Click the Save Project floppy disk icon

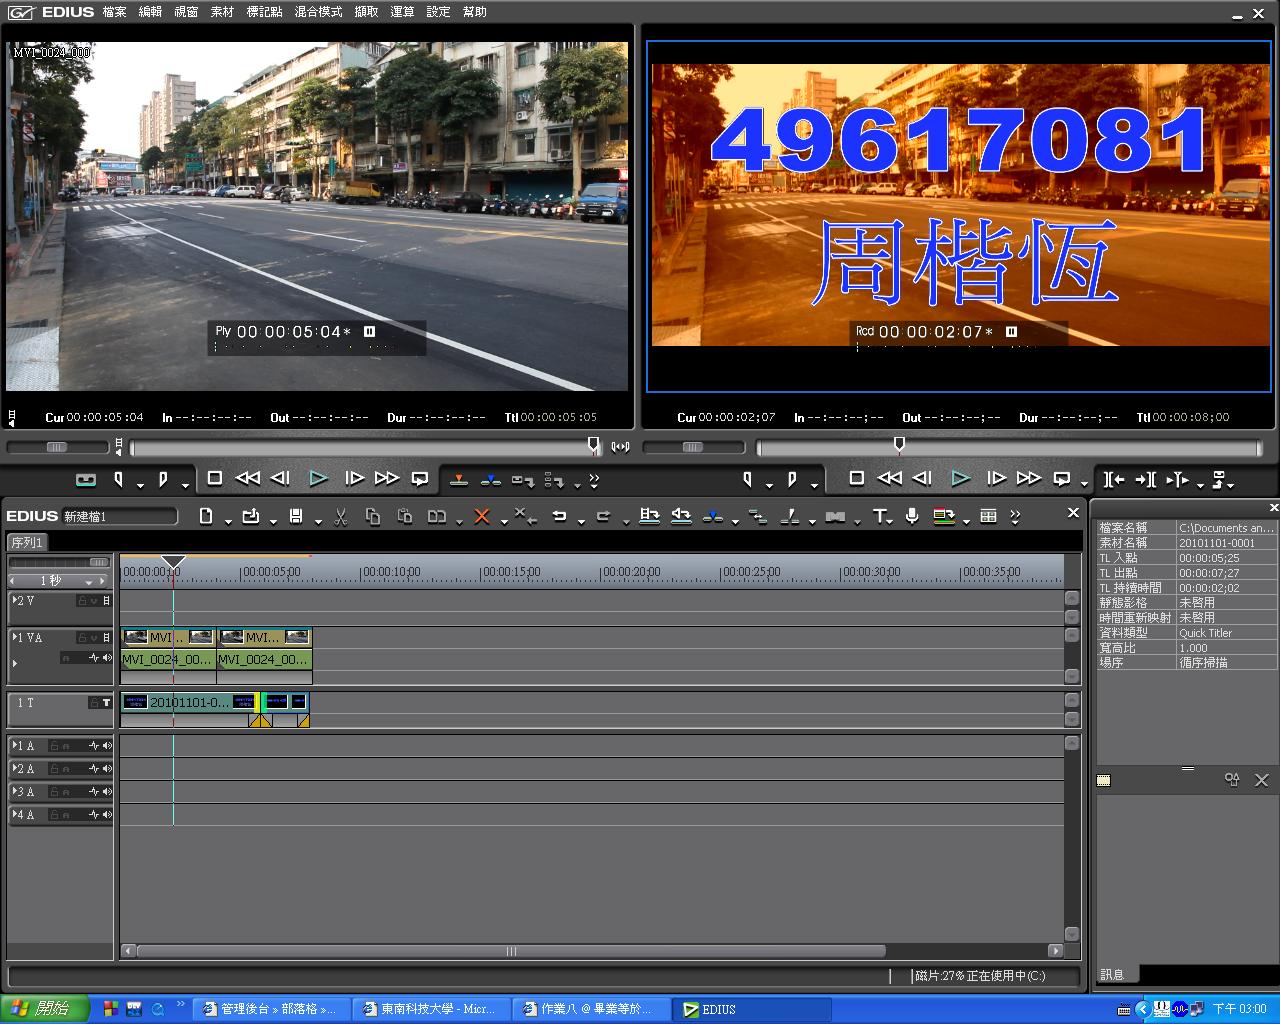[296, 516]
